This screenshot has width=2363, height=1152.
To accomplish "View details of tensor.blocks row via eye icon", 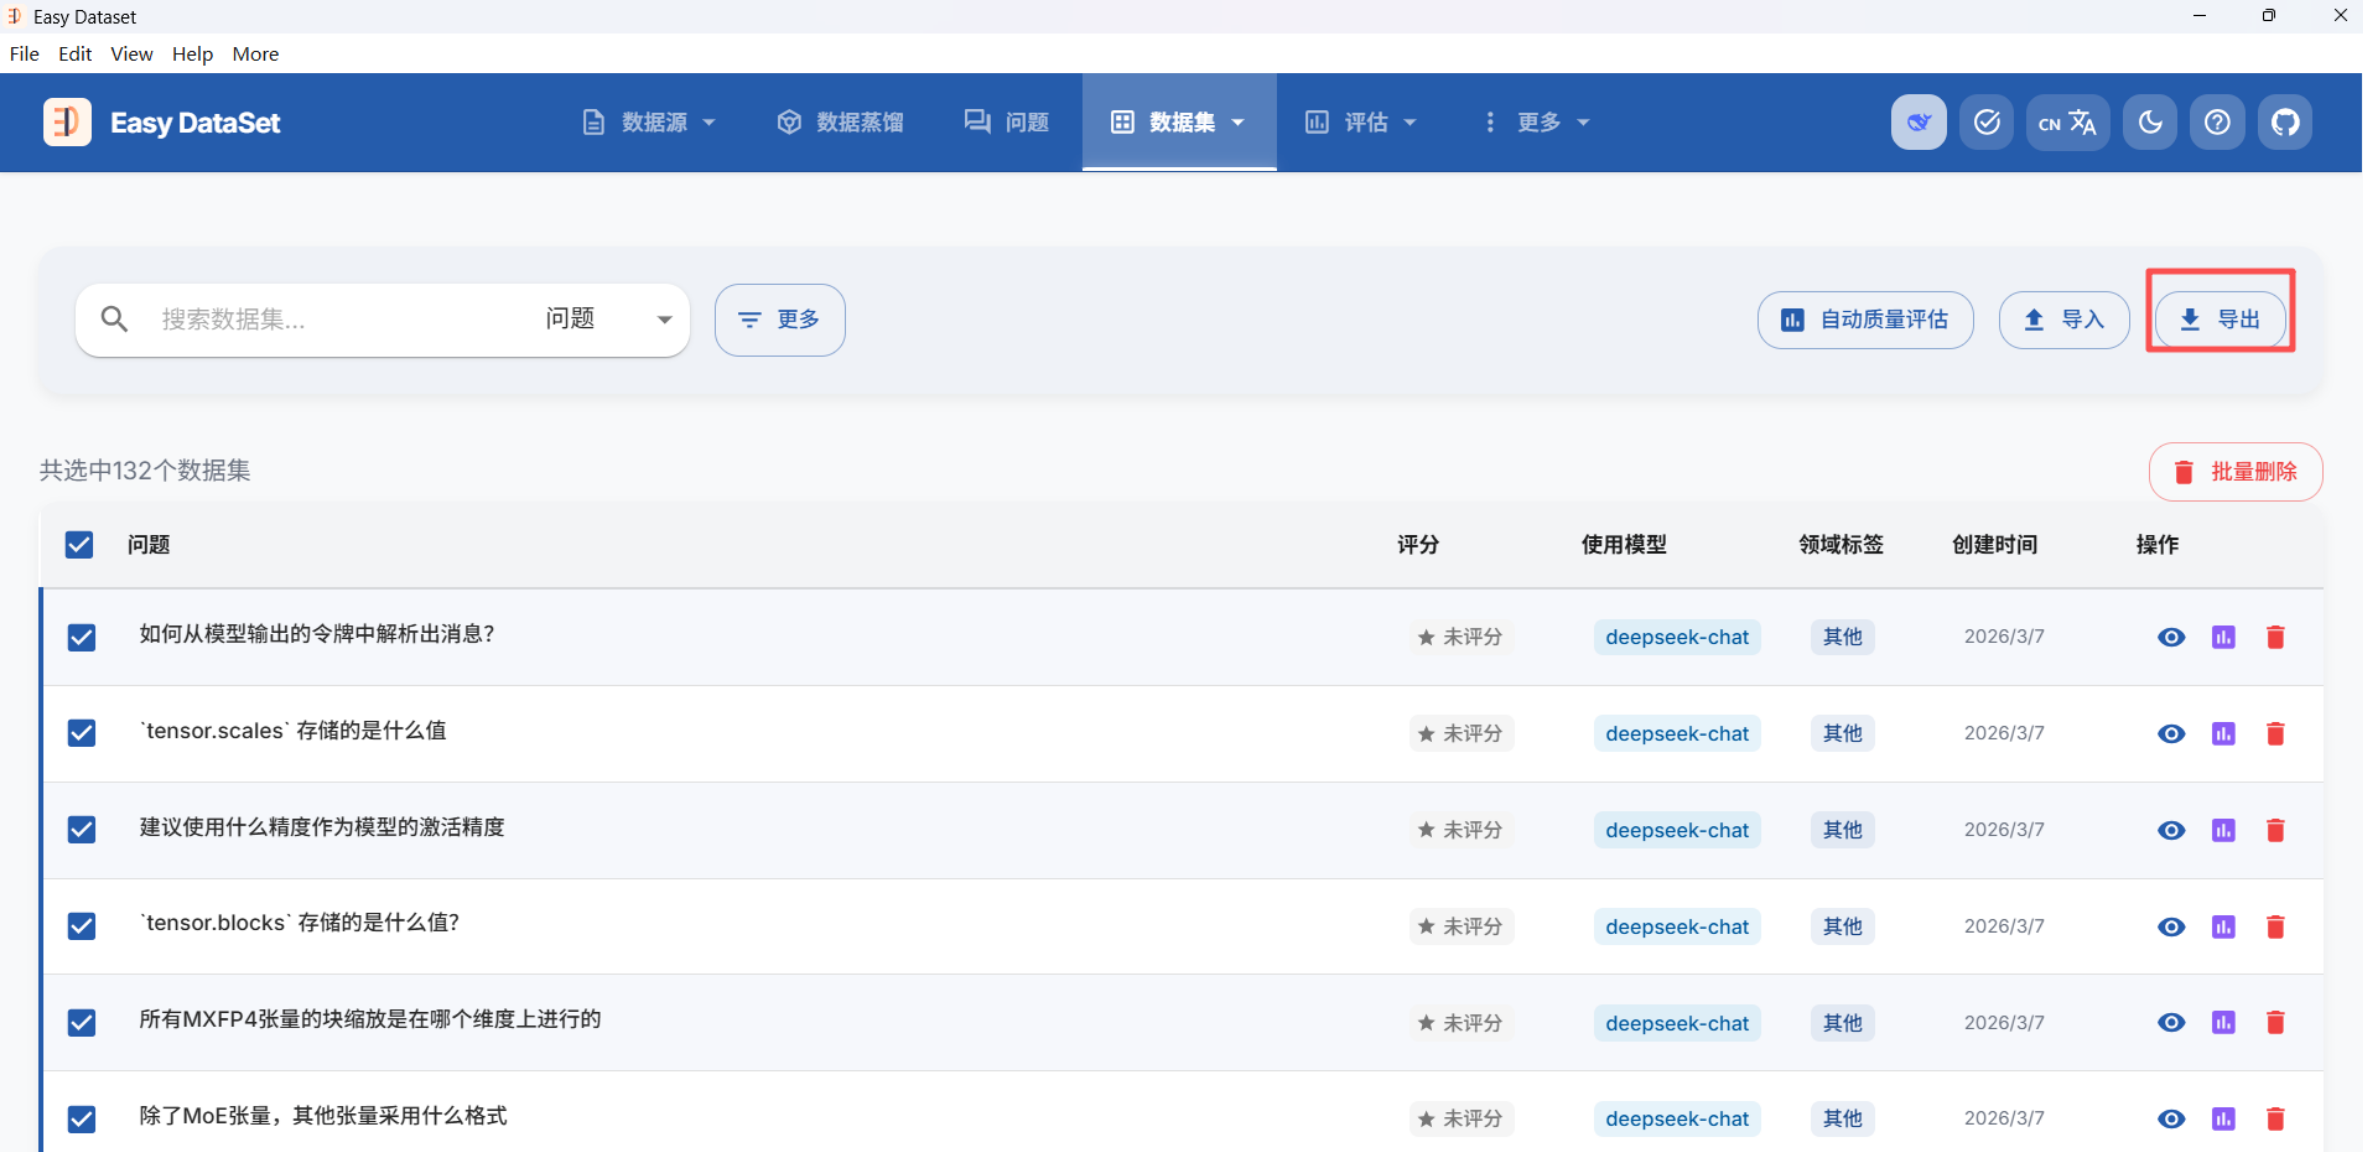I will [2171, 927].
